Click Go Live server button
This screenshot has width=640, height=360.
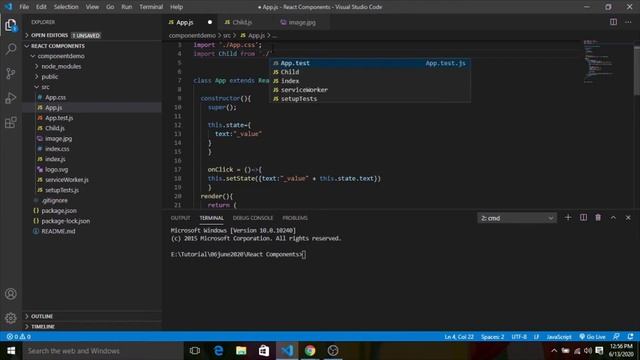tap(592, 337)
